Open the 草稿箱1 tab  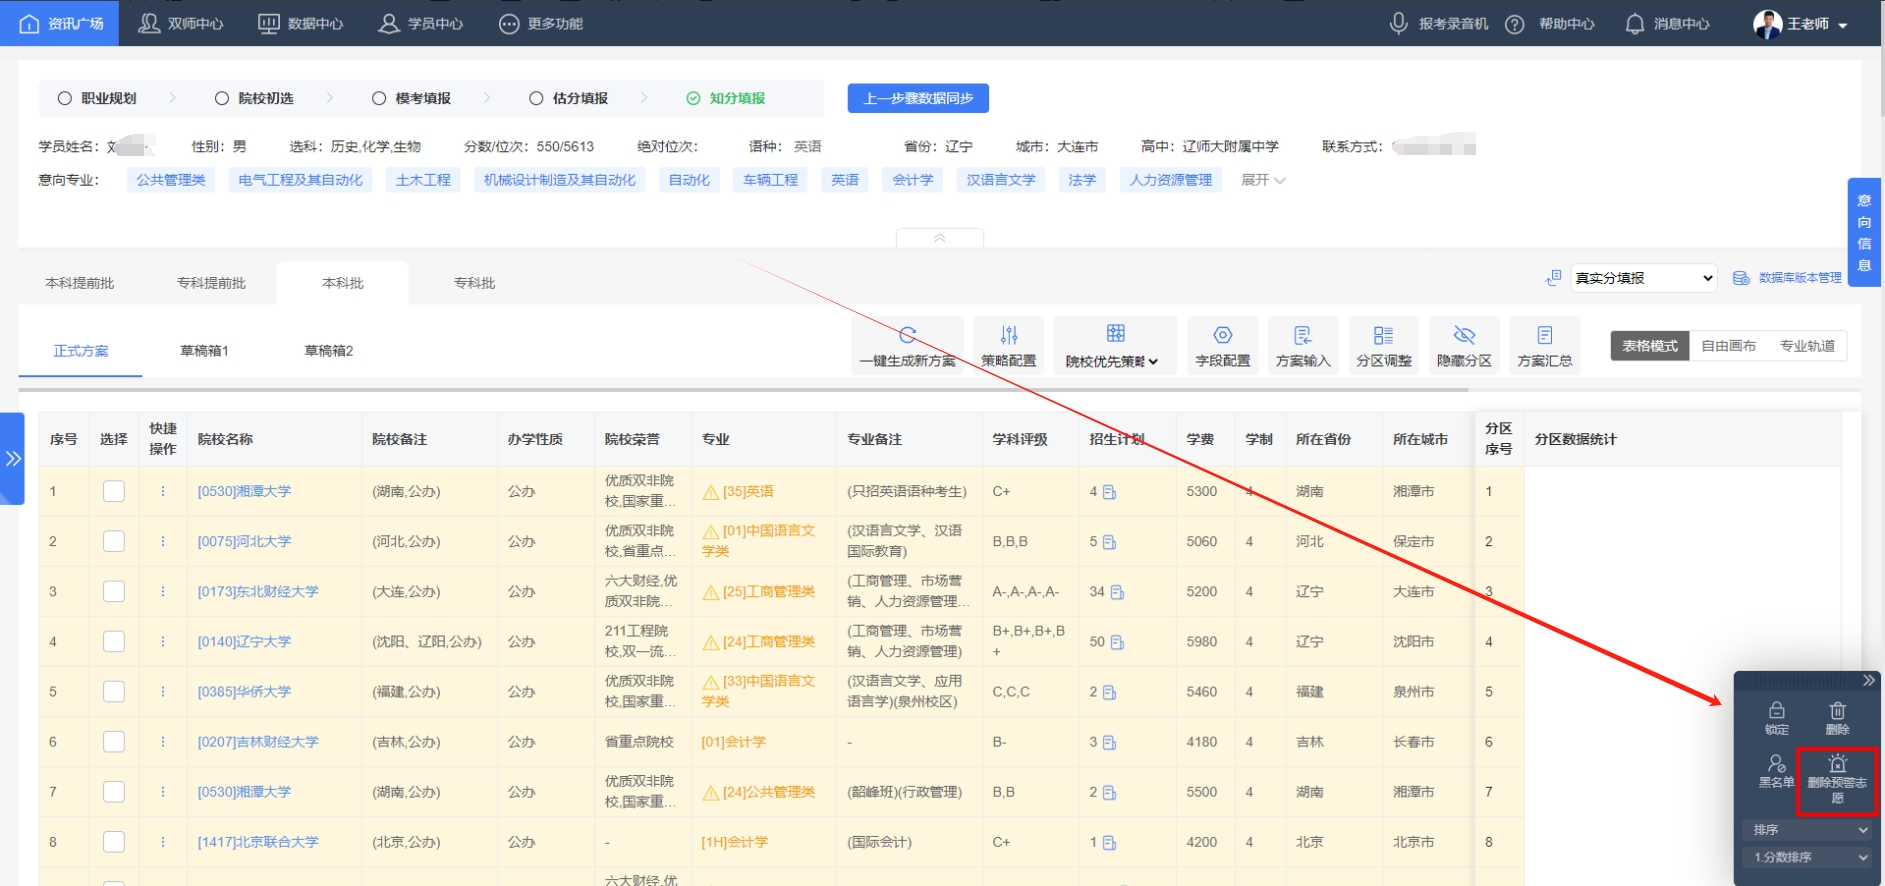(204, 351)
